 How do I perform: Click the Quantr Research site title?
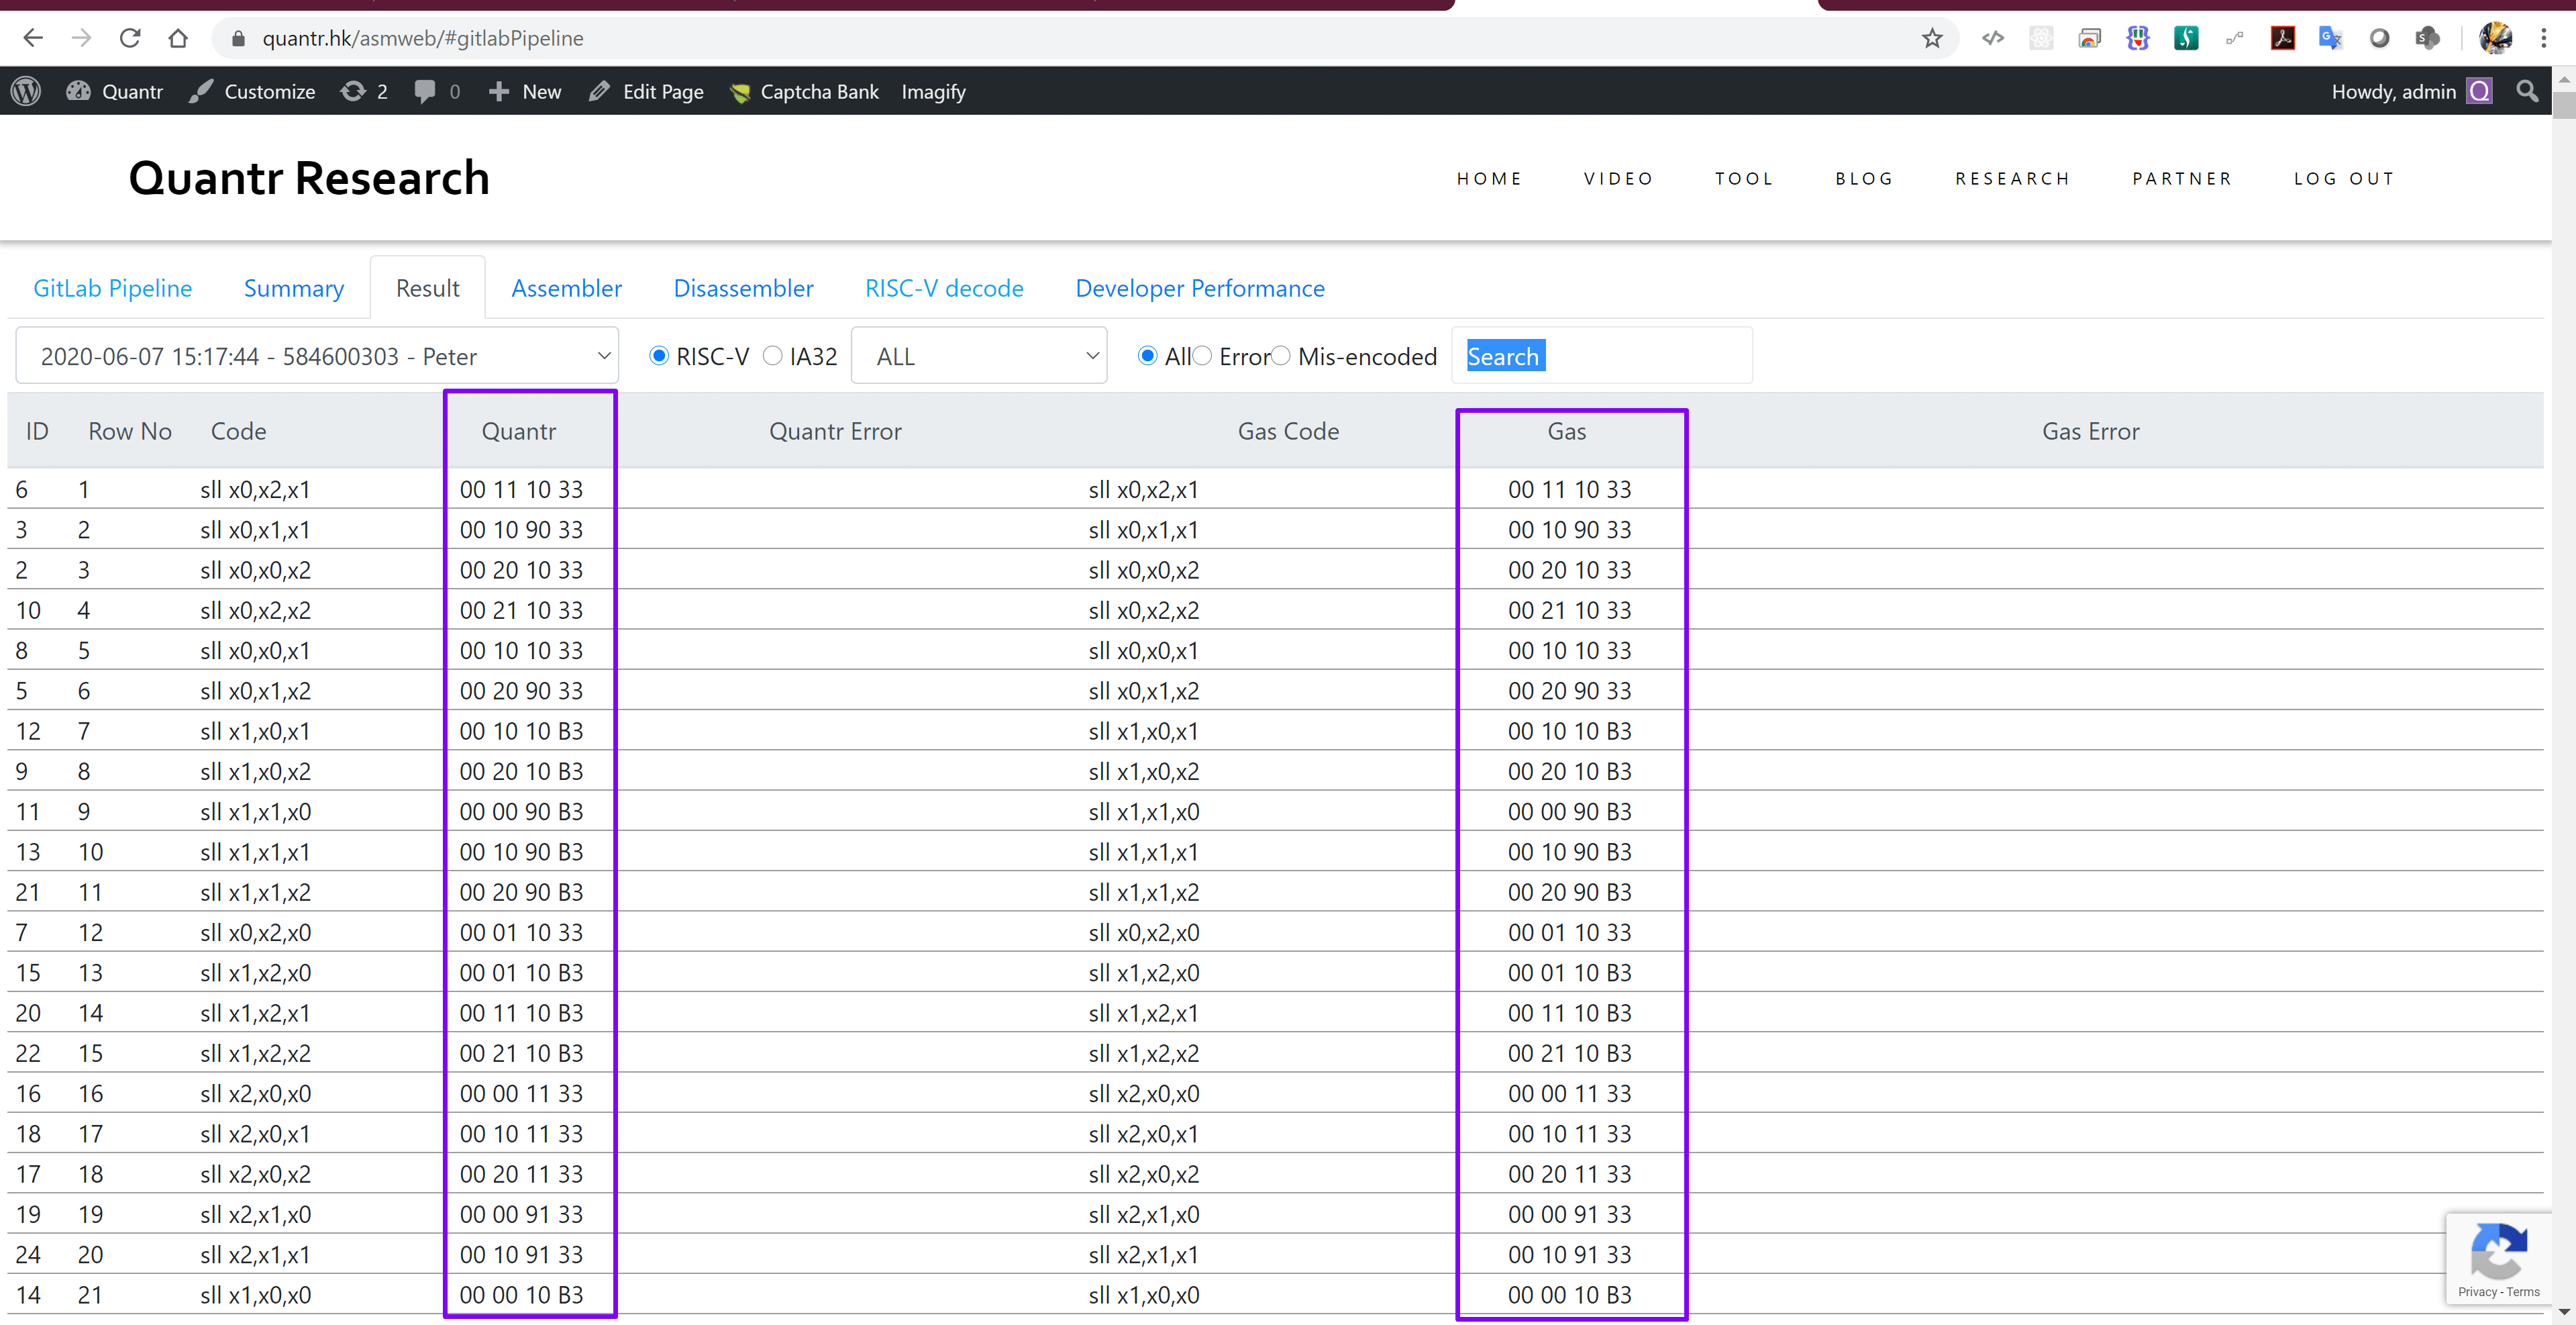309,178
